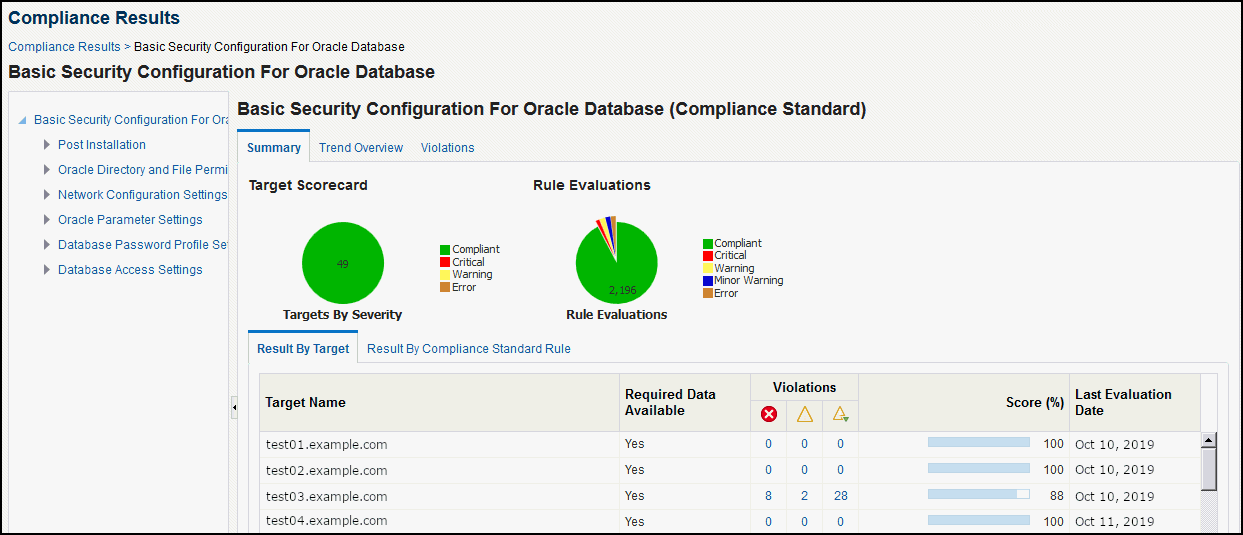Viewport: 1243px width, 535px height.
Task: Click the critical violations red X icon
Action: pyautogui.click(x=768, y=414)
